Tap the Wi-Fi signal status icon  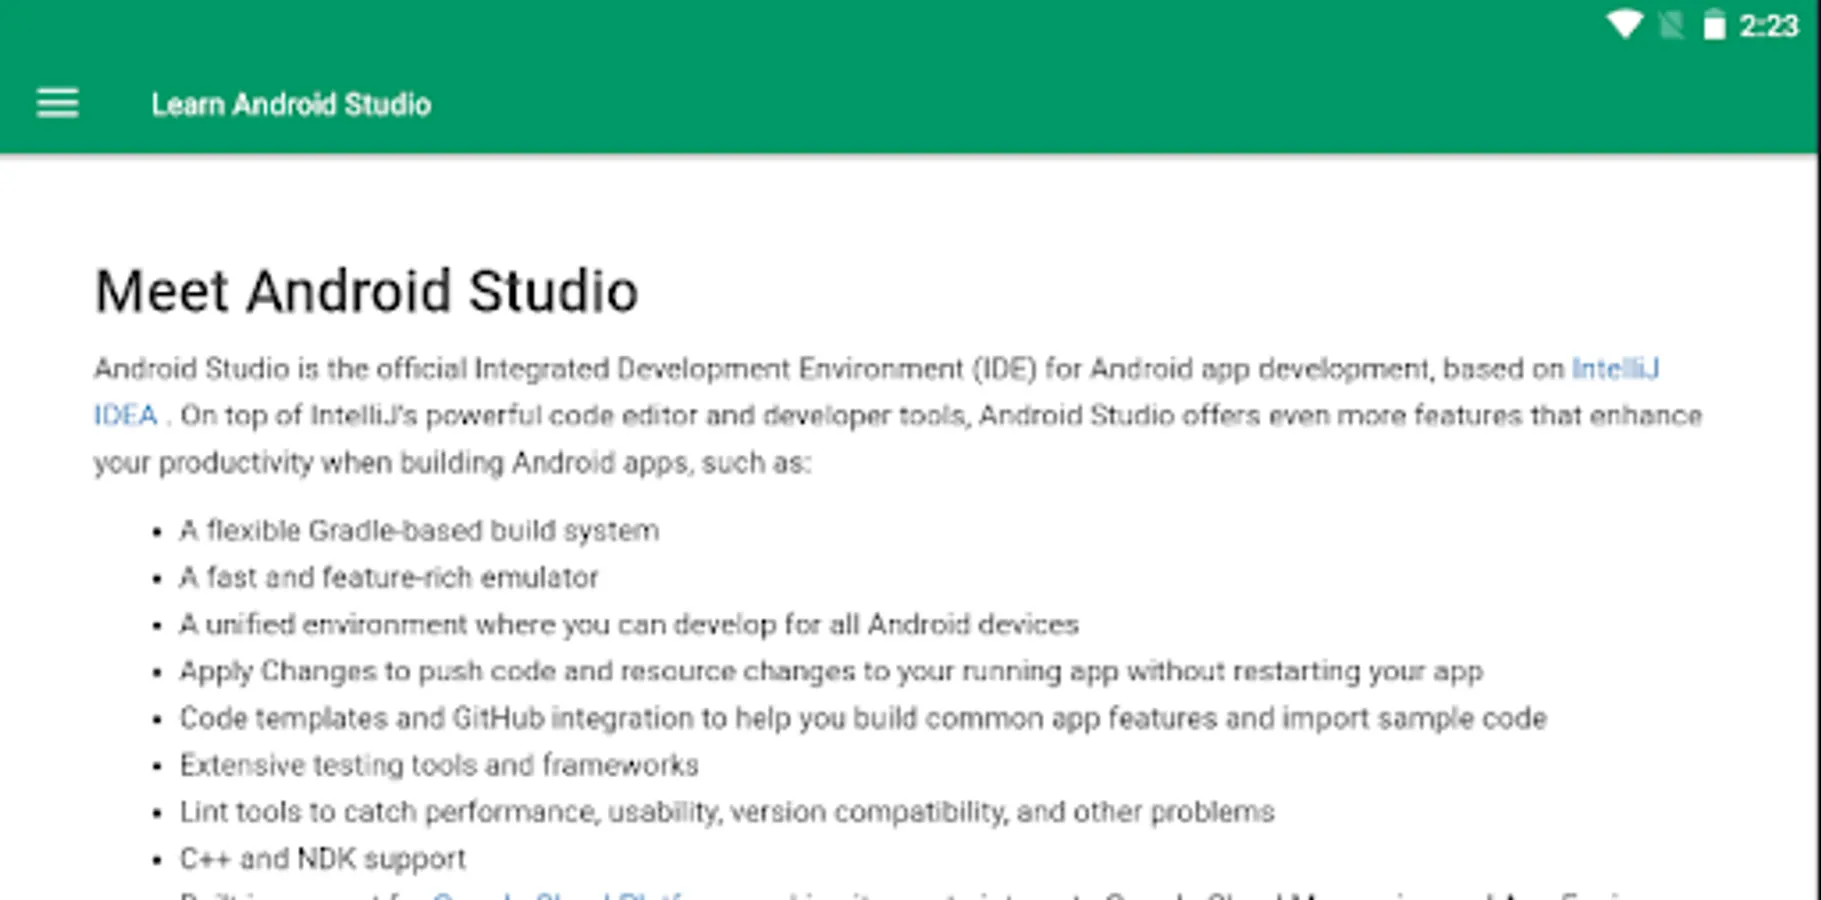click(x=1624, y=25)
